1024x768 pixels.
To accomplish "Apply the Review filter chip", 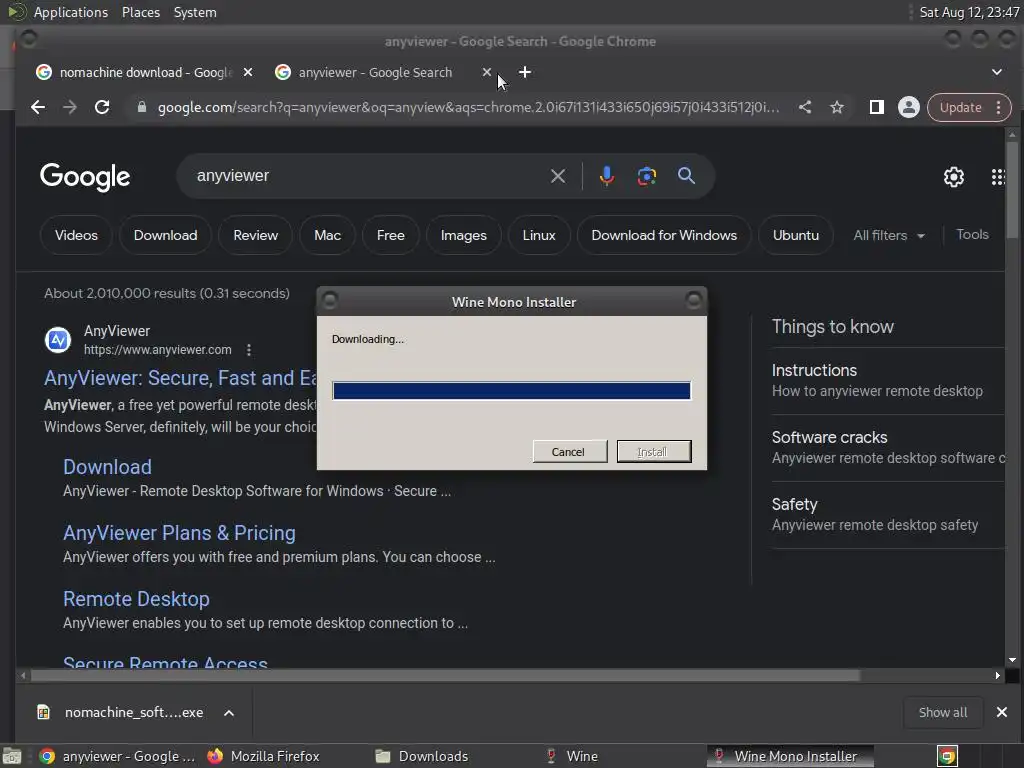I will click(255, 235).
